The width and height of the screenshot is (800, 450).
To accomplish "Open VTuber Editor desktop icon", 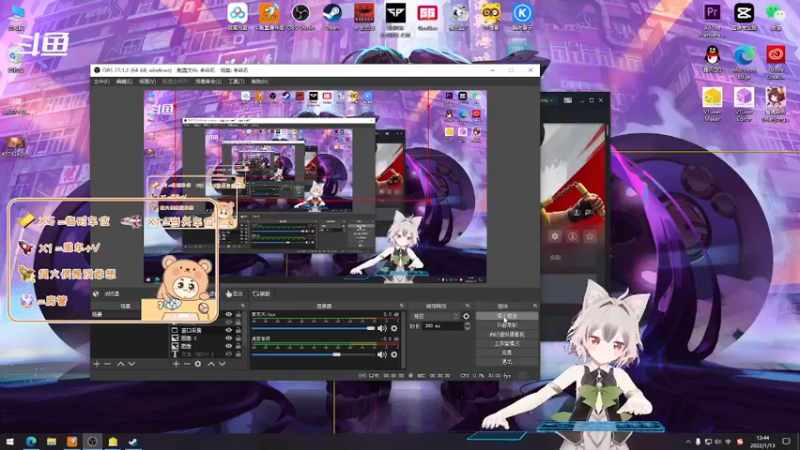I will click(x=744, y=104).
